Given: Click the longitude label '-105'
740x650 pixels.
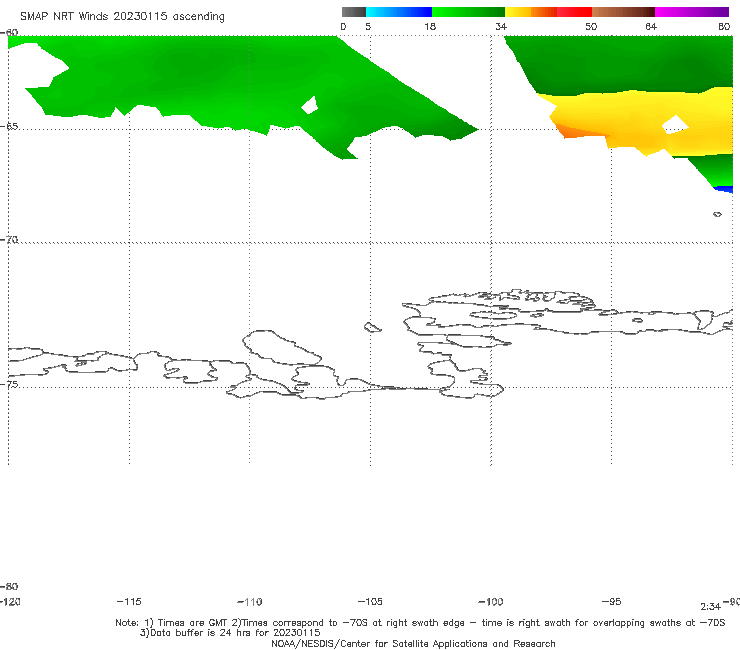Looking at the screenshot, I should 370,602.
